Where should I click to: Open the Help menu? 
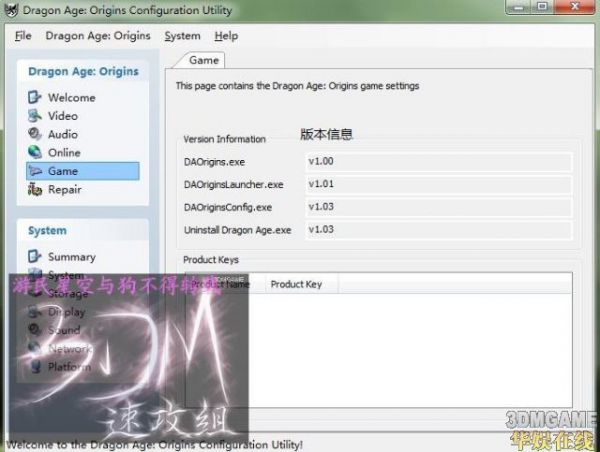(226, 36)
